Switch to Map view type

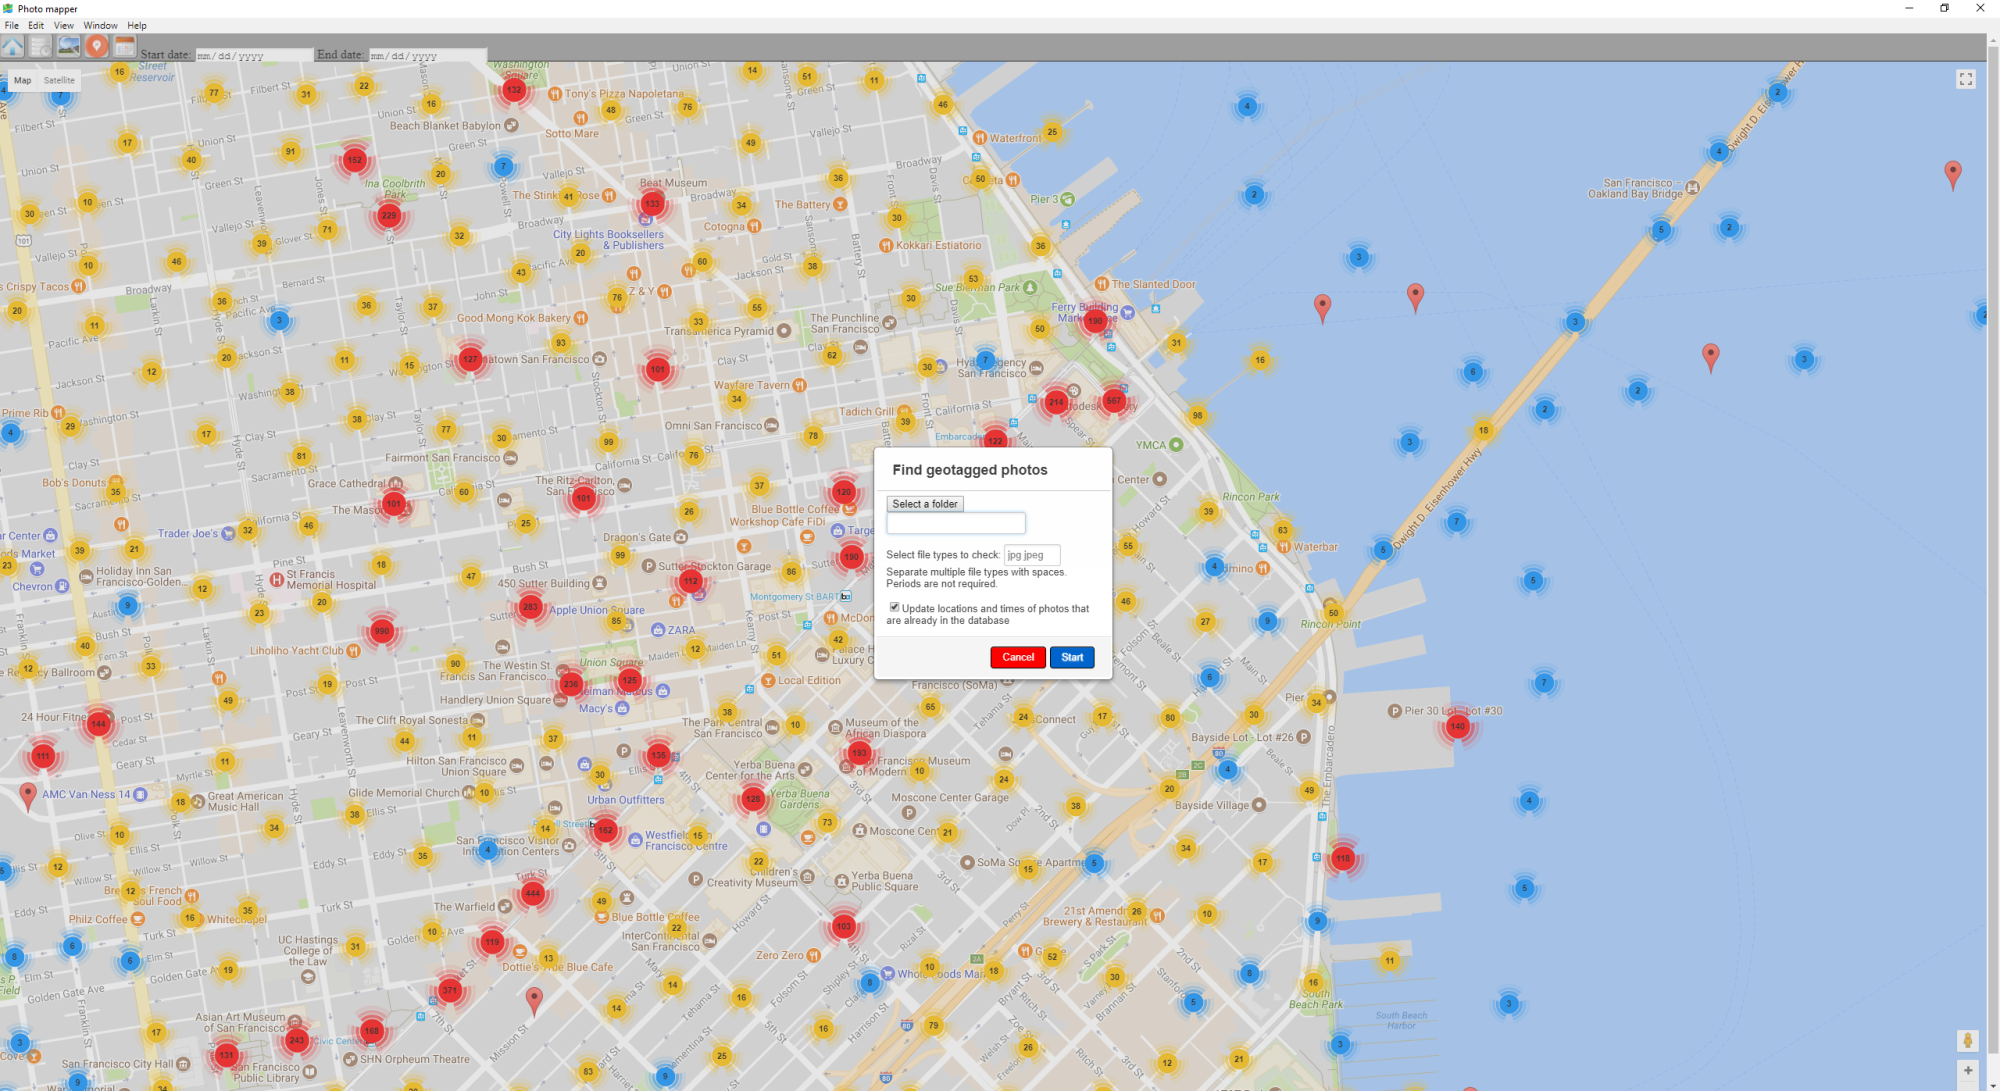[22, 80]
